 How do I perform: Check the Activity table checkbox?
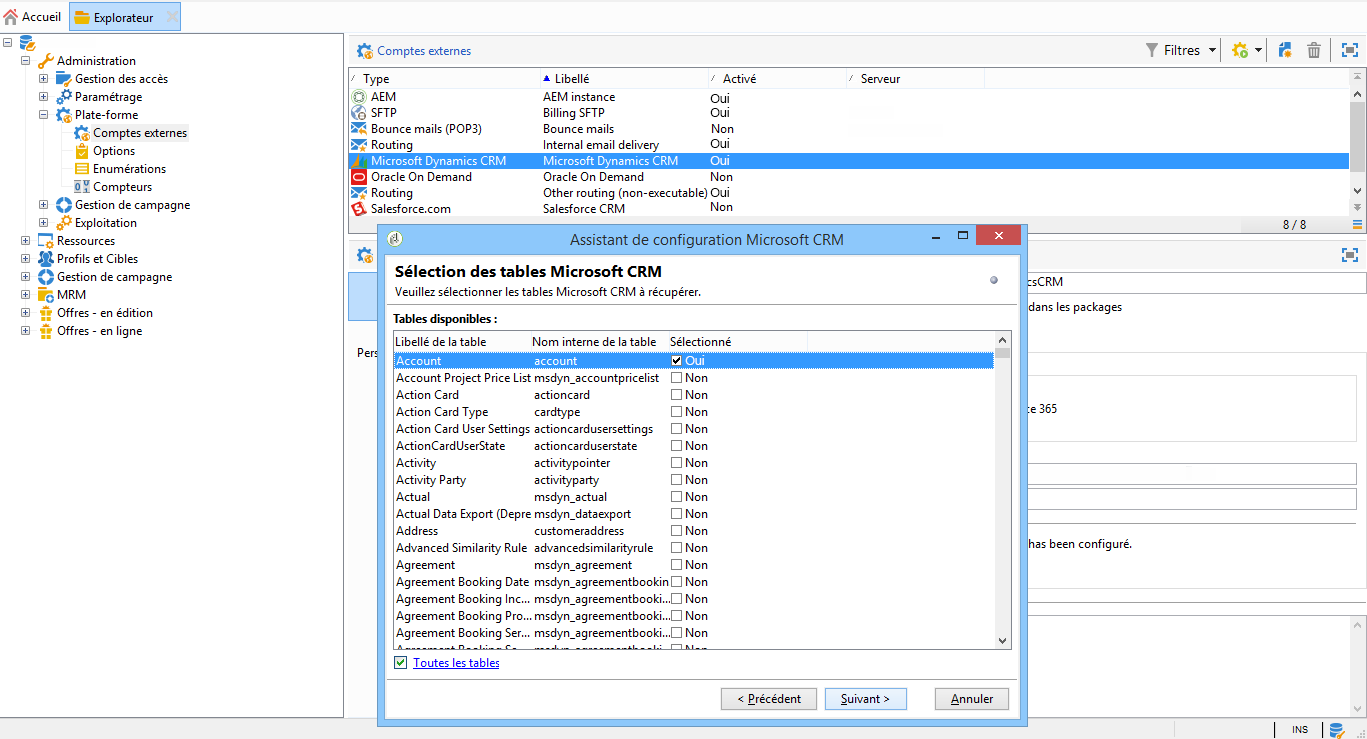tap(677, 463)
